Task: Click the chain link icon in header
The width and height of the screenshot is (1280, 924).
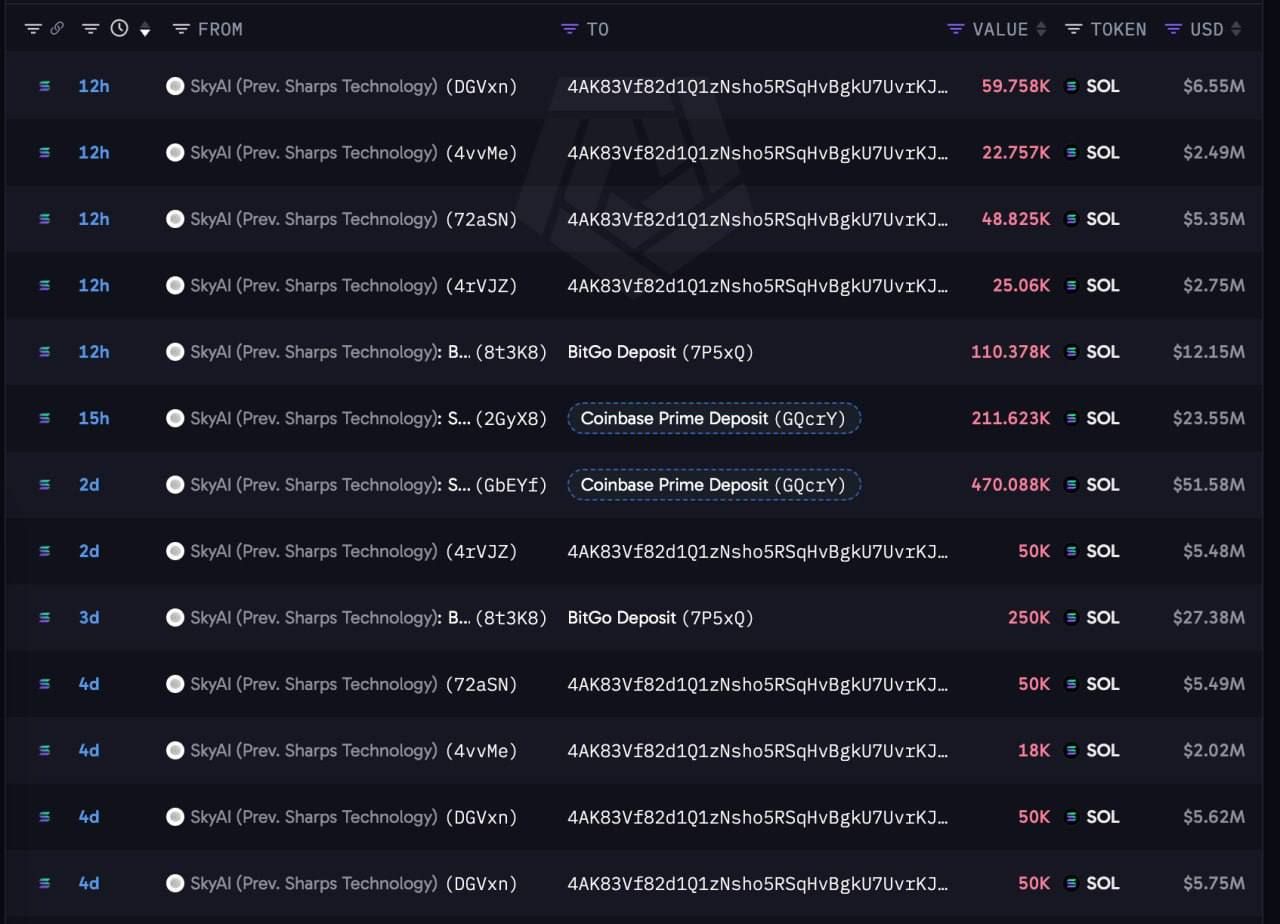Action: (x=57, y=29)
